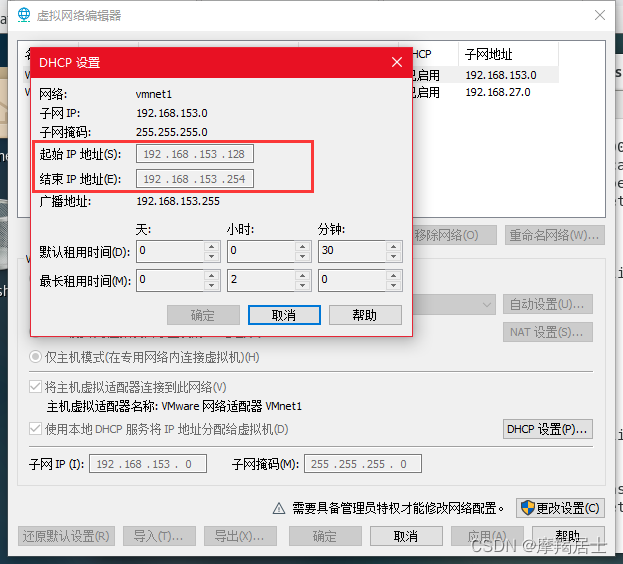Open DHCP 设置(P)... in the network editor
The image size is (623, 564).
[x=548, y=429]
